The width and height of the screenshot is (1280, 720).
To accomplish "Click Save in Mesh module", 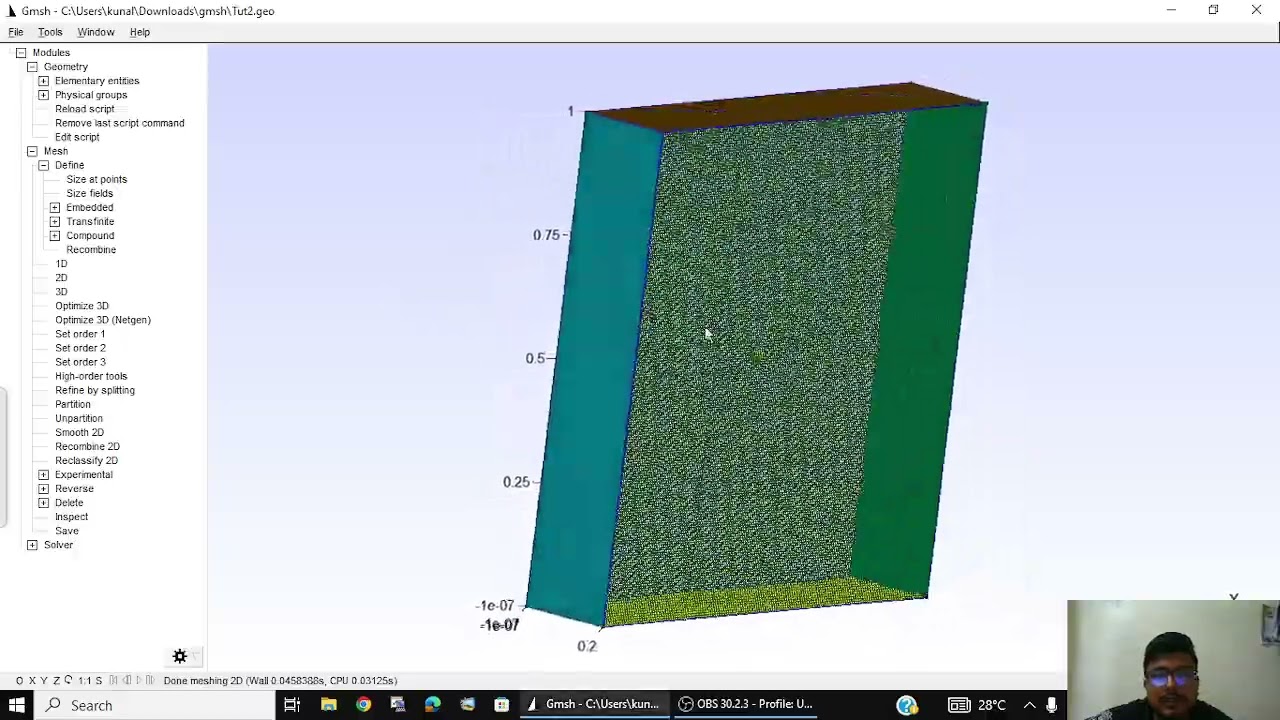I will 67,530.
